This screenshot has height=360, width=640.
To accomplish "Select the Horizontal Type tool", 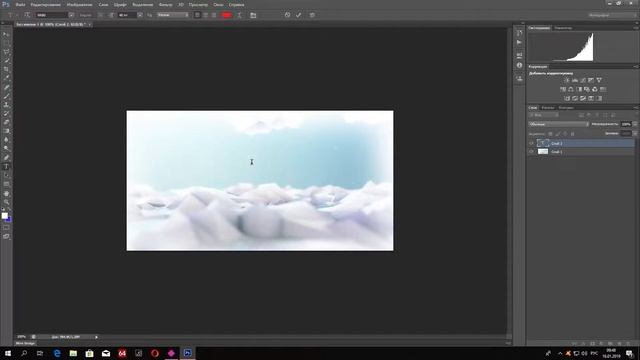I will pyautogui.click(x=6, y=167).
